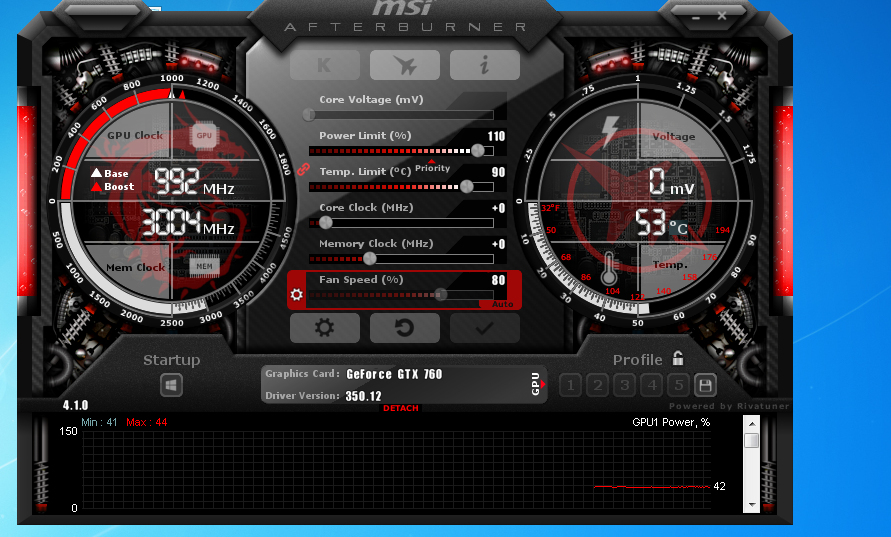The width and height of the screenshot is (891, 537).
Task: Click the Priority triangle marker
Action: 431,161
